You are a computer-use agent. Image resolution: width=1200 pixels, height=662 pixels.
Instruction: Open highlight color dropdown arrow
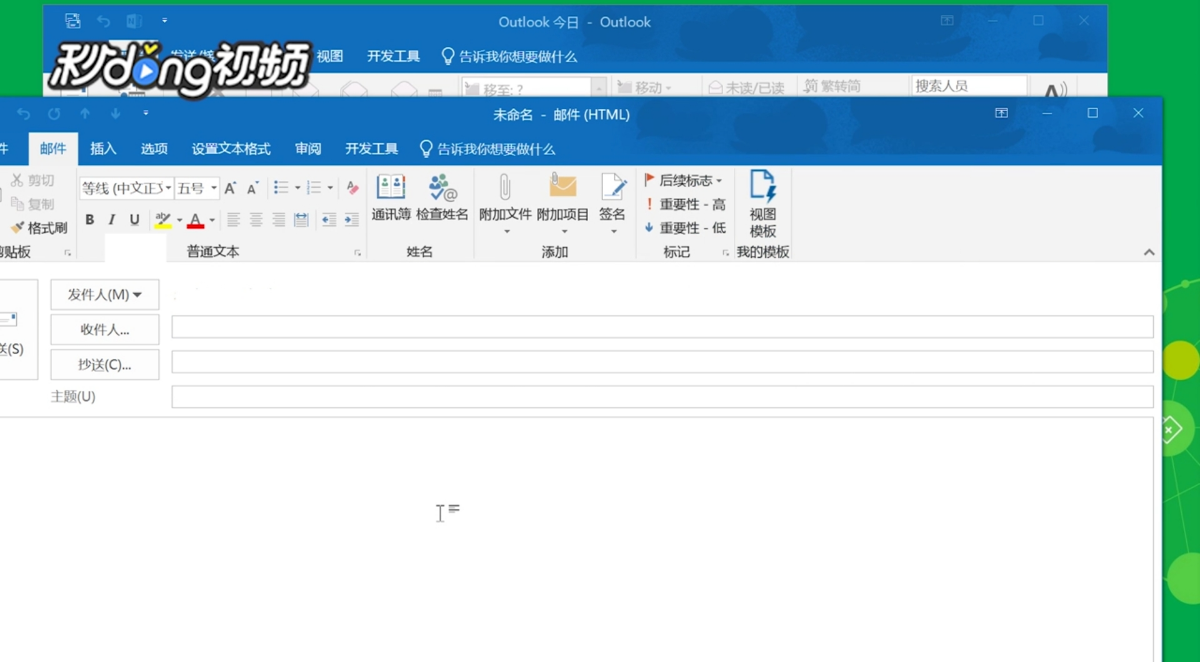click(x=179, y=220)
